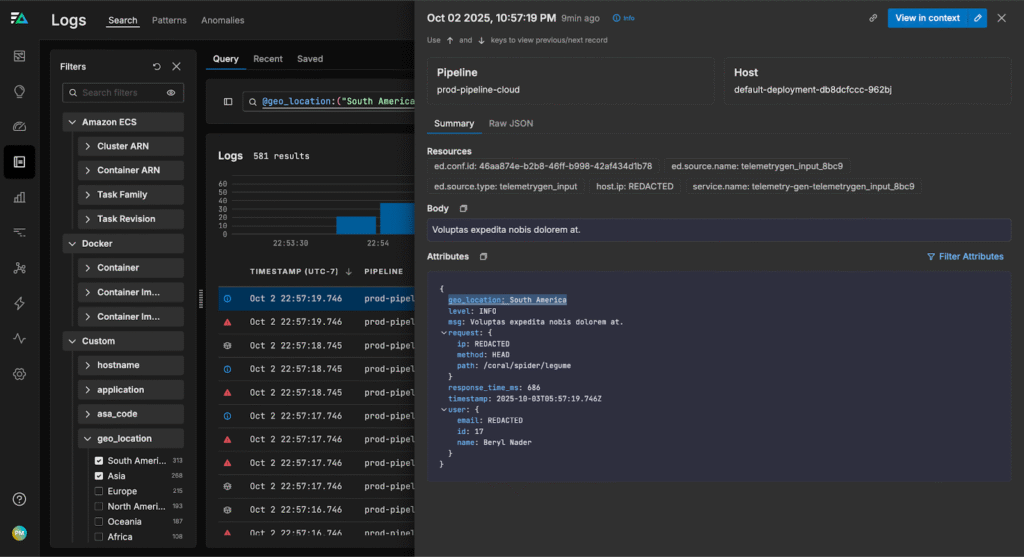Image resolution: width=1024 pixels, height=557 pixels.
Task: Switch to the Raw JSON tab
Action: tap(510, 124)
